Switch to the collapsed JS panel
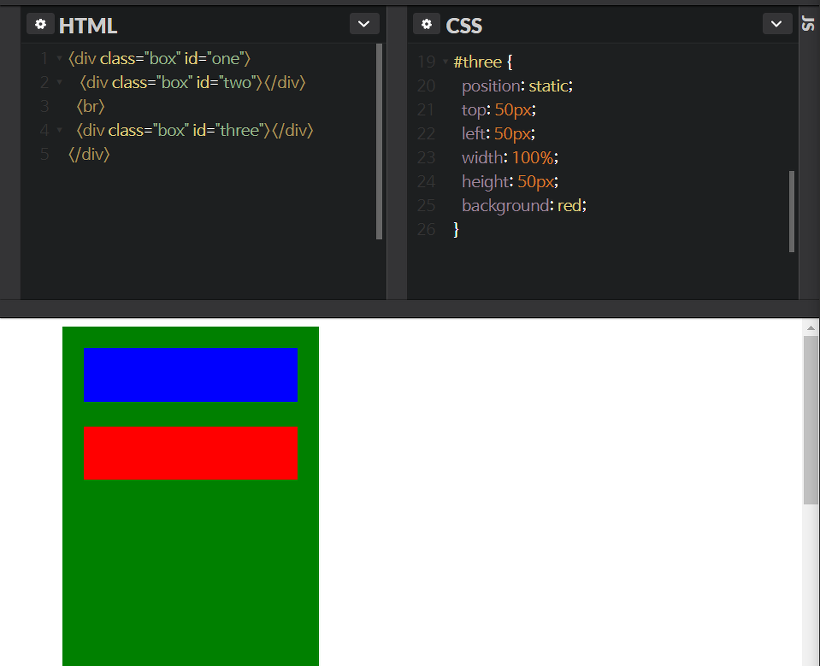The image size is (820, 666). tap(808, 23)
